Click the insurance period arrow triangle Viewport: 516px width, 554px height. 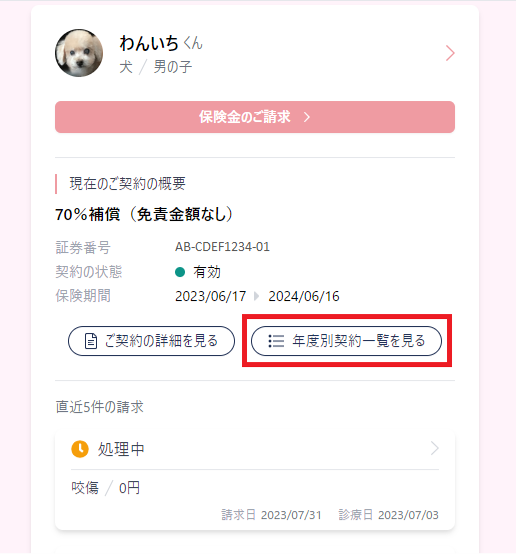(257, 296)
